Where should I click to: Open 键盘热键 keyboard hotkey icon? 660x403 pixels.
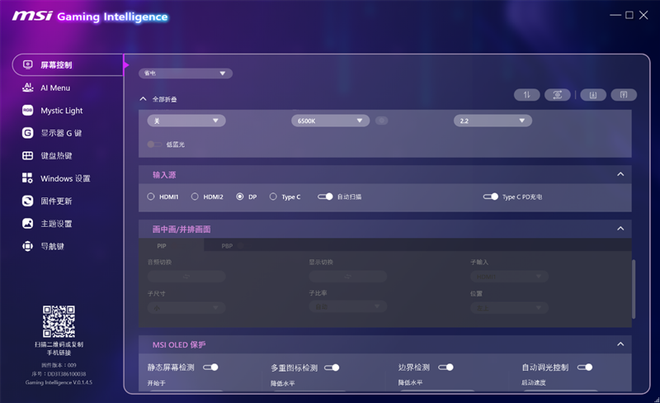[x=27, y=156]
